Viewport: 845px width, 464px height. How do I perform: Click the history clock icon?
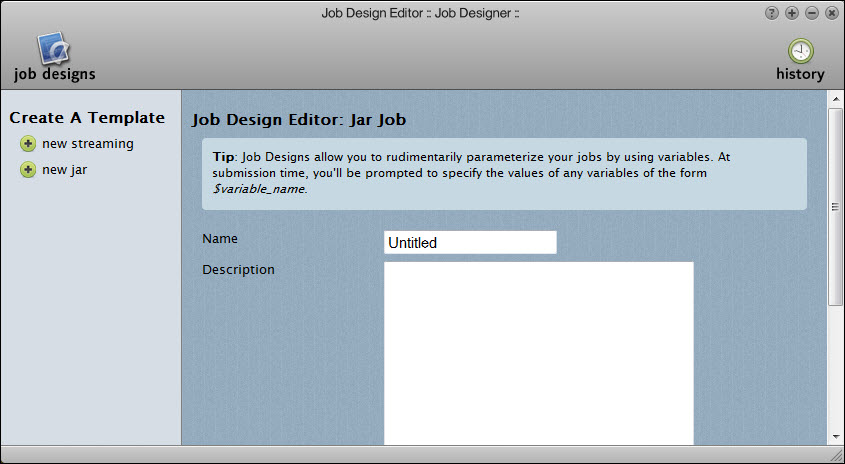click(x=800, y=51)
